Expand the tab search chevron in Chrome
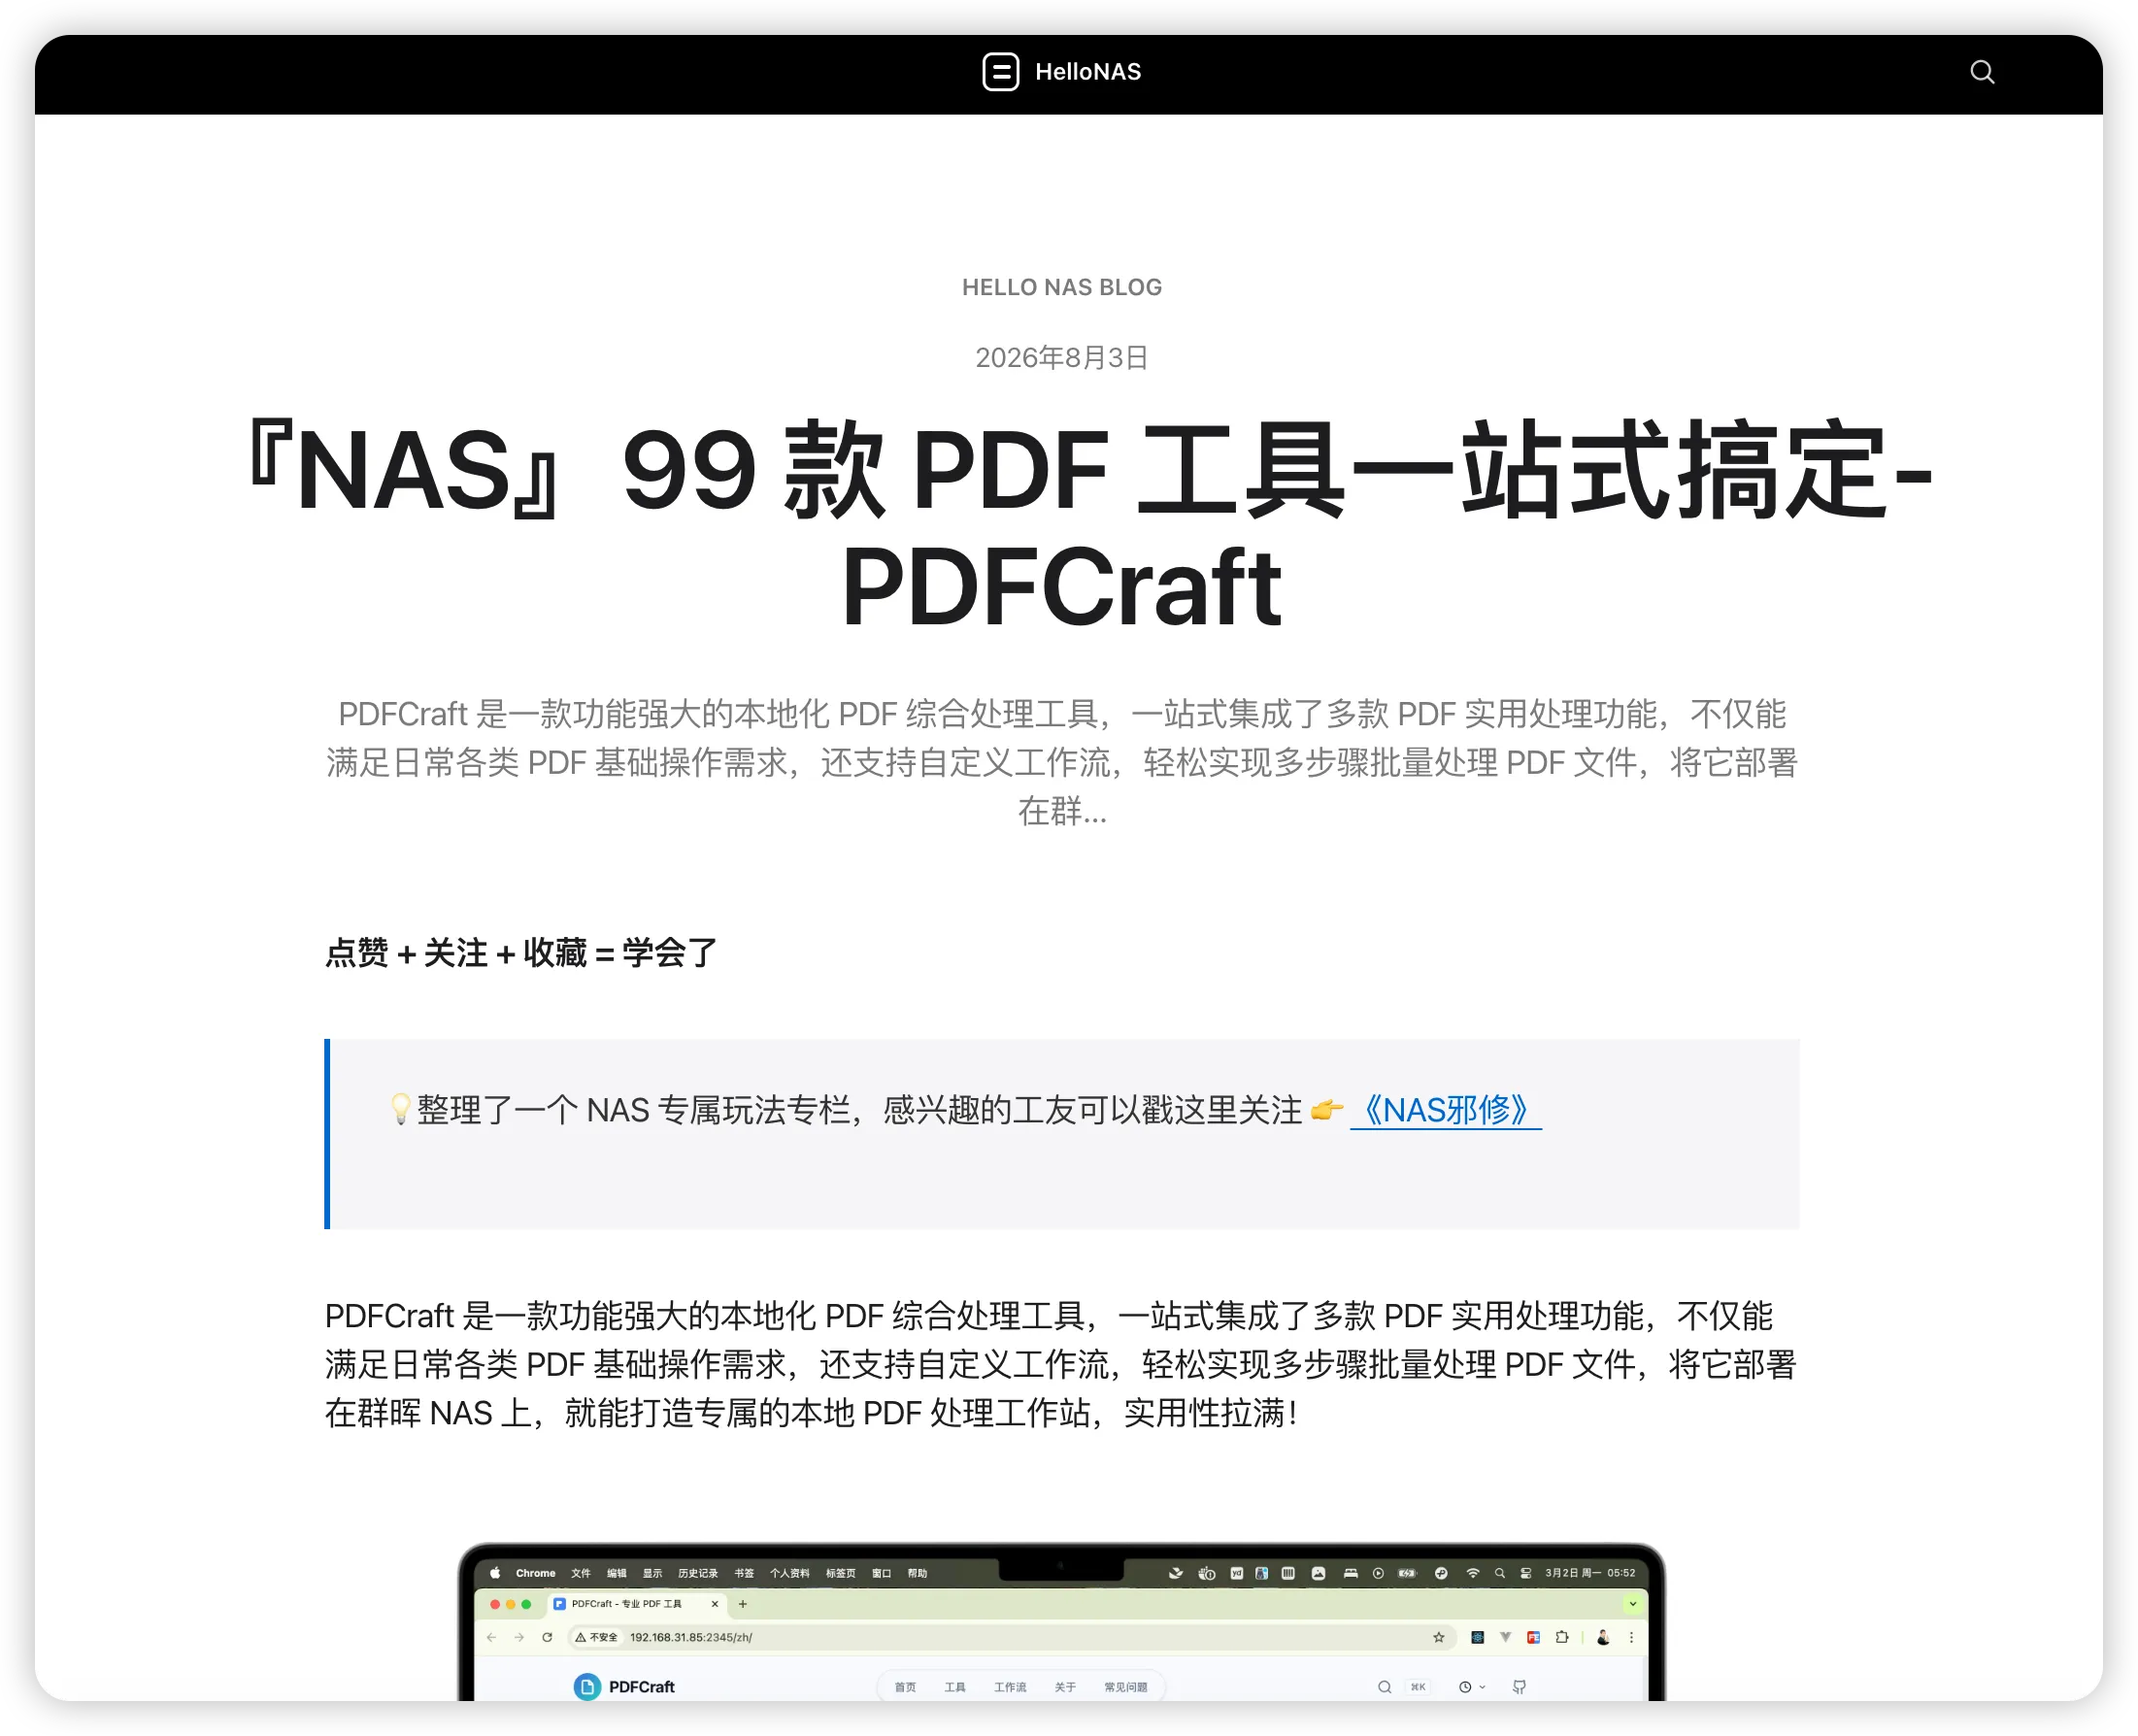This screenshot has width=2138, height=1736. tap(1633, 1604)
